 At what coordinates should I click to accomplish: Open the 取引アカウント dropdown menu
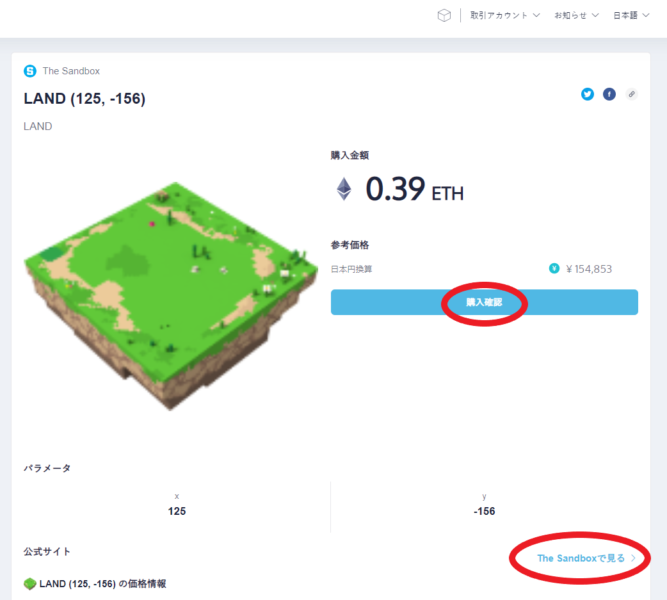pyautogui.click(x=505, y=15)
